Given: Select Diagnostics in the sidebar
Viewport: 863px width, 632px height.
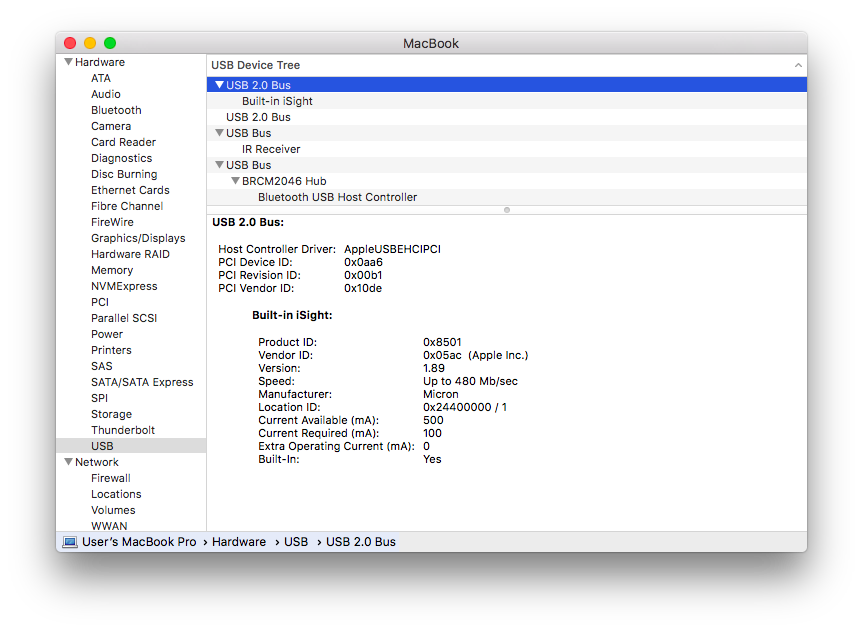Looking at the screenshot, I should (x=121, y=158).
